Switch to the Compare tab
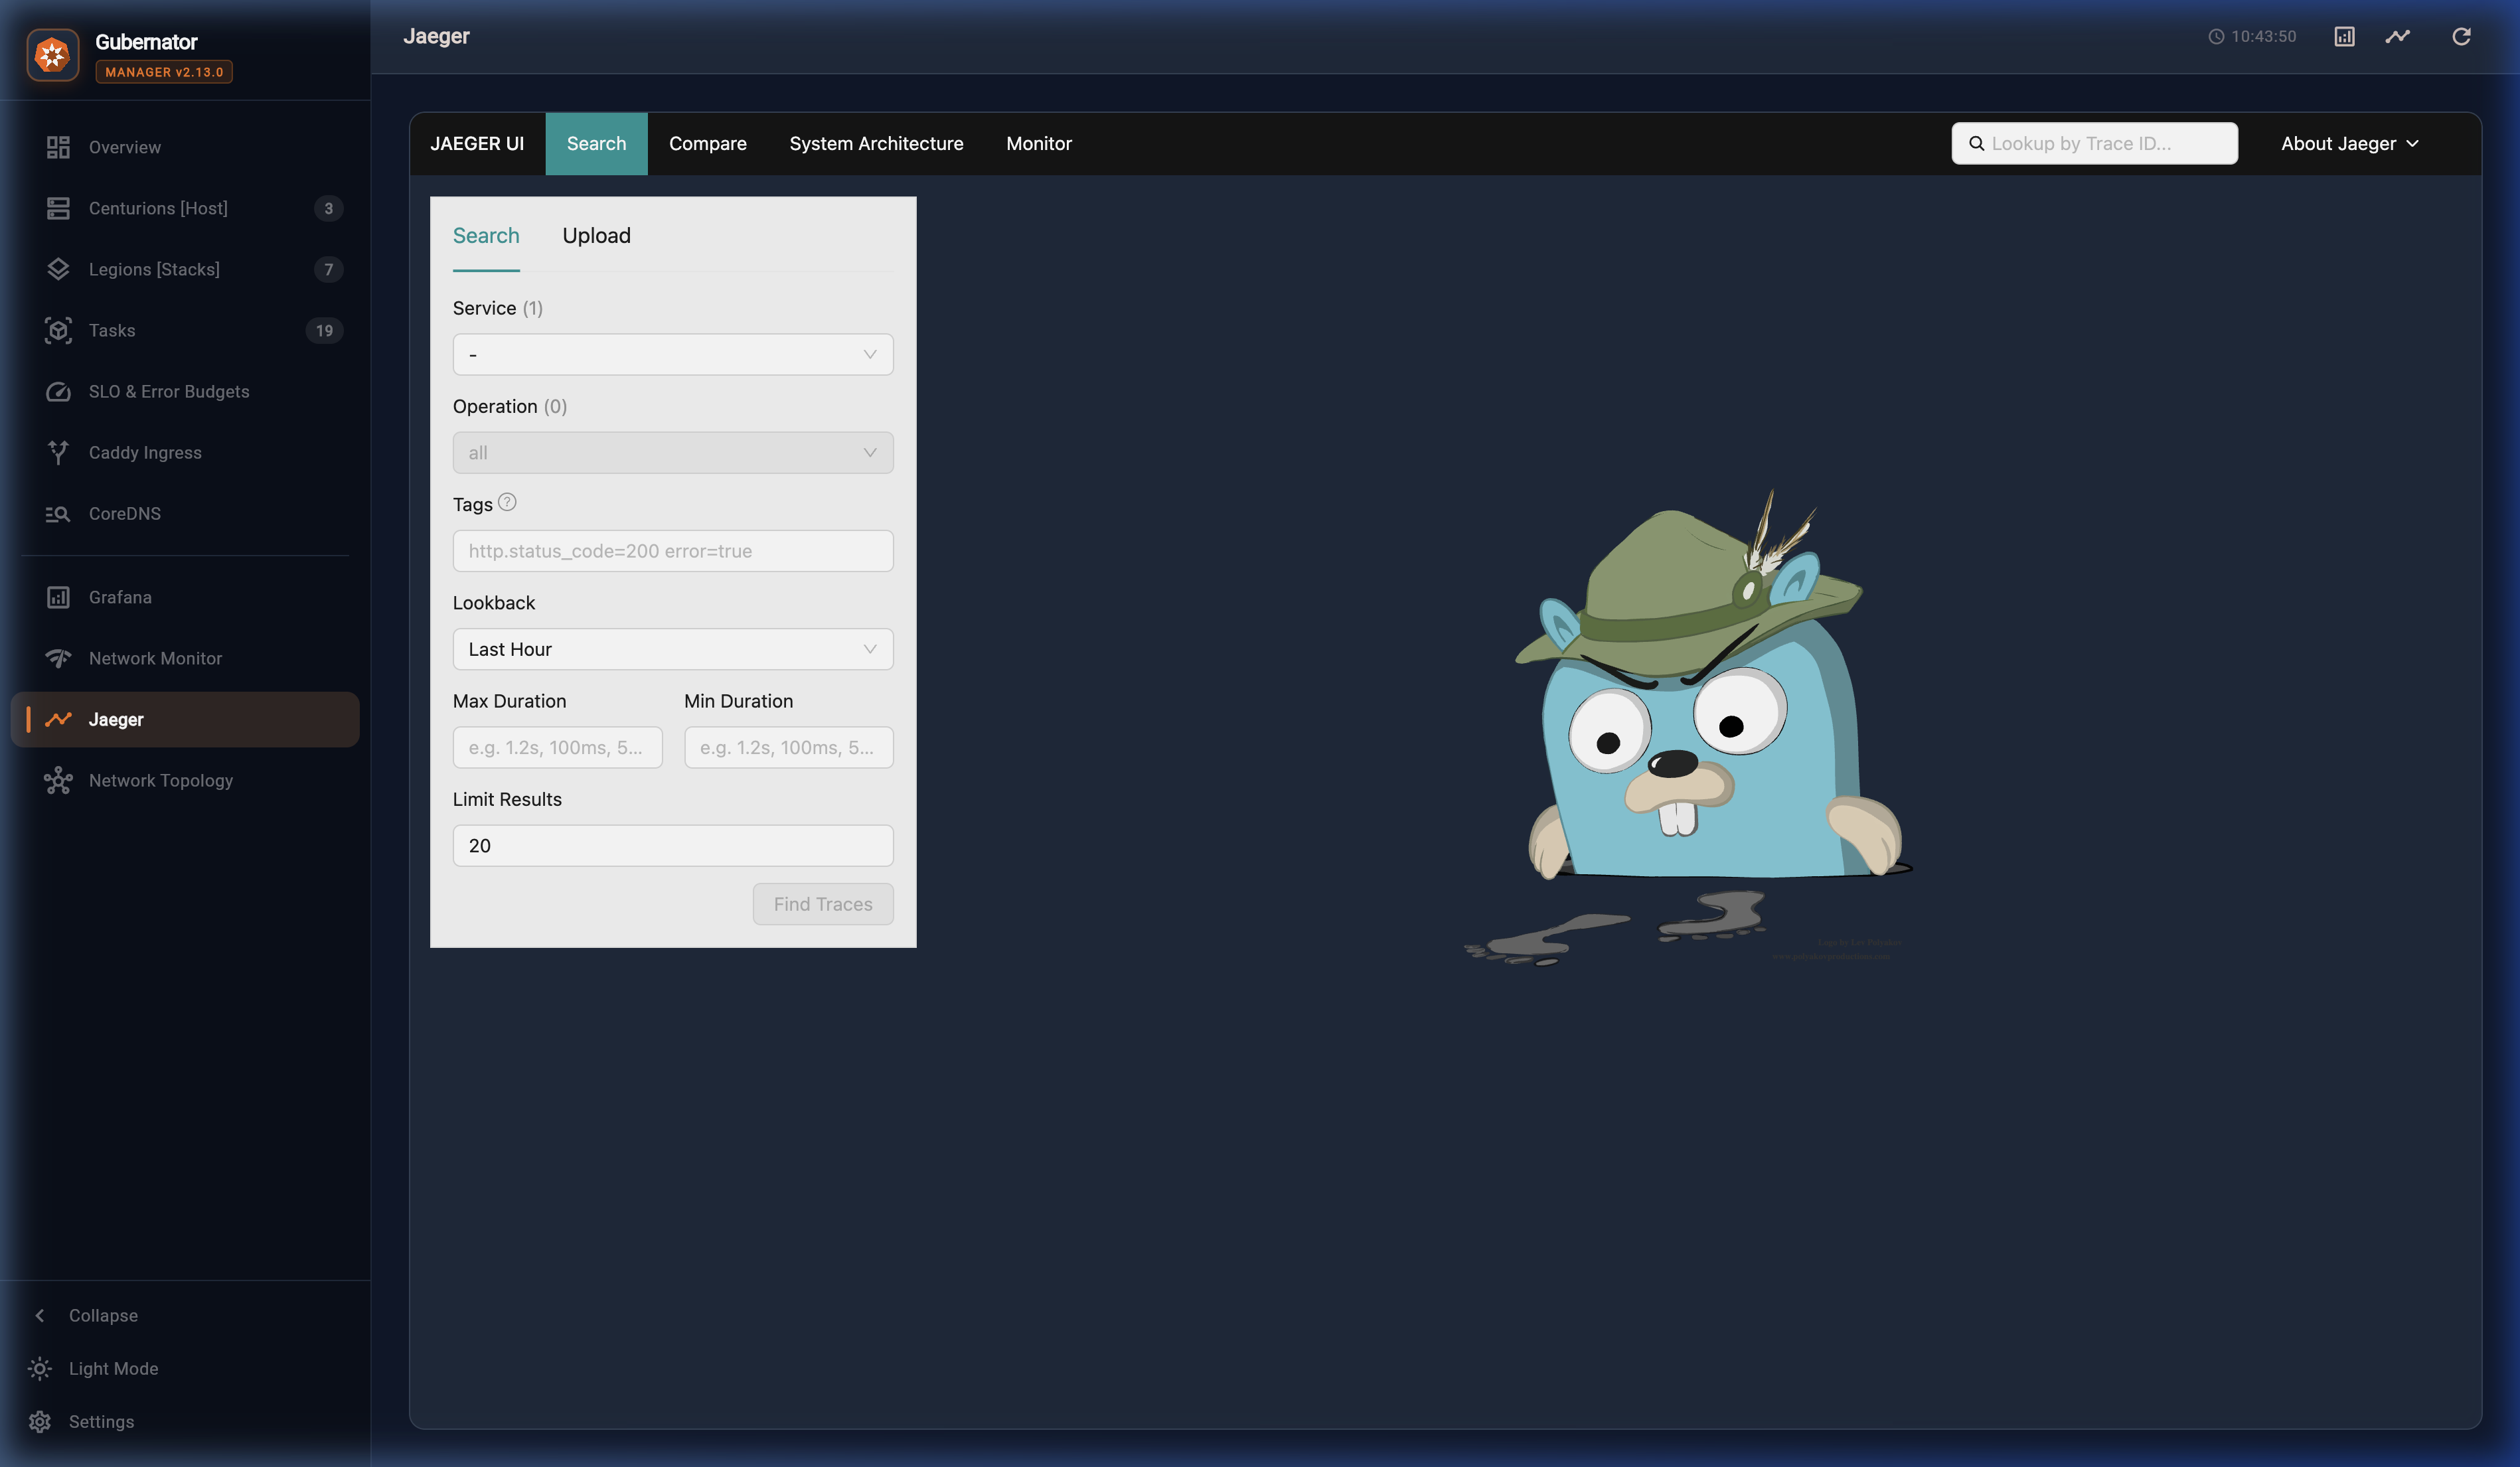 click(x=708, y=143)
